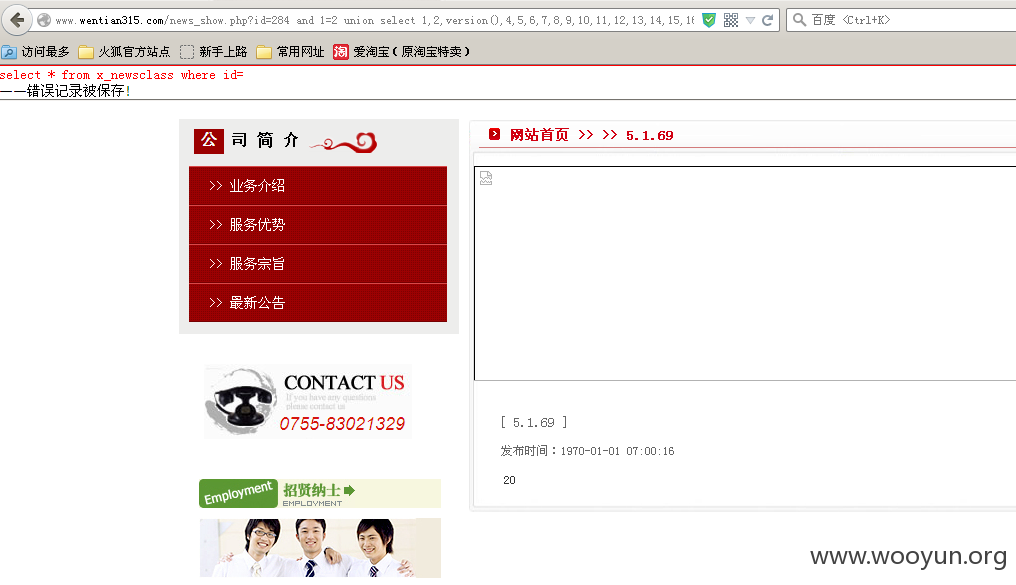Image resolution: width=1016 pixels, height=585 pixels.
Task: Open the 爱淘宝(原淘宝特卖) bookmark
Action: 402,52
